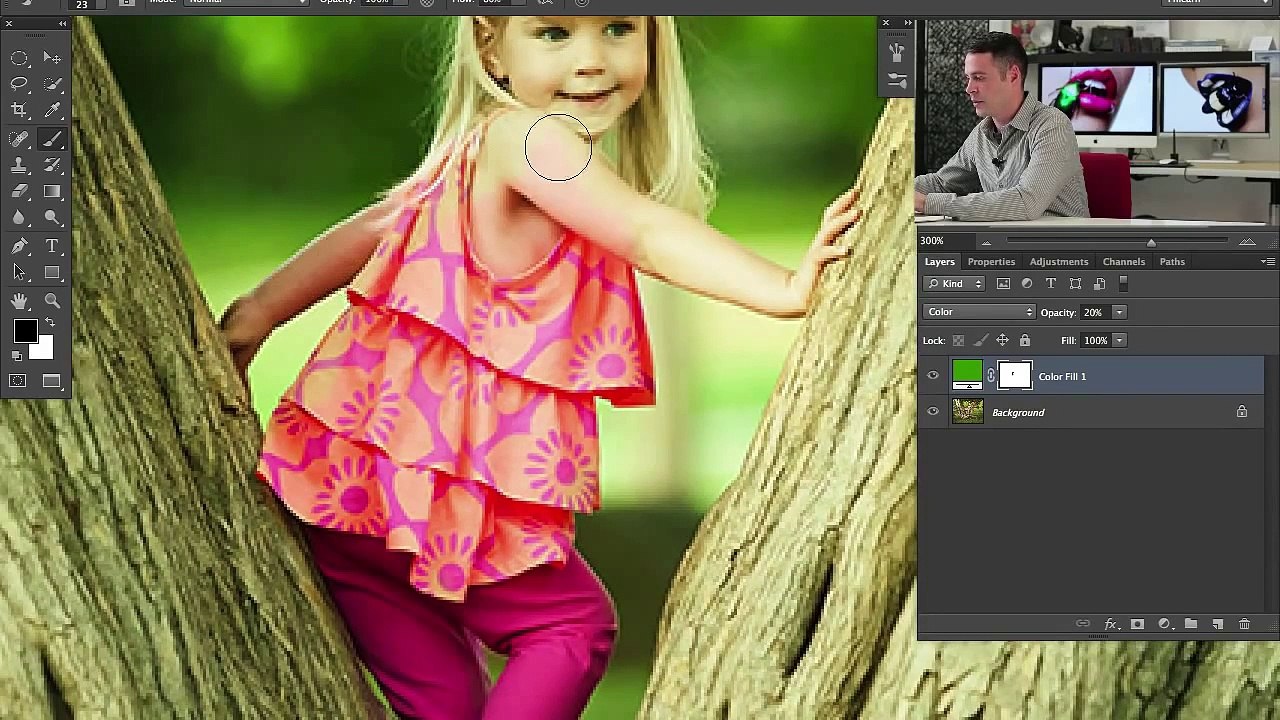Change the screen mode
The height and width of the screenshot is (720, 1280).
pos(52,381)
